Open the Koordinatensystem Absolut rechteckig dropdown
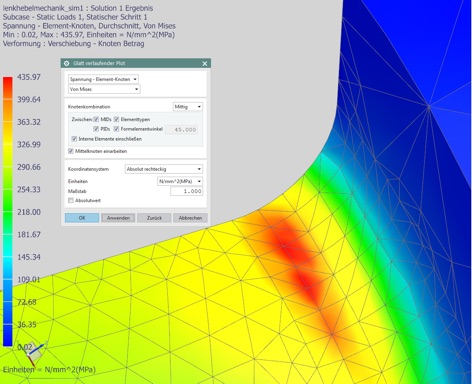472x384 pixels. (164, 169)
